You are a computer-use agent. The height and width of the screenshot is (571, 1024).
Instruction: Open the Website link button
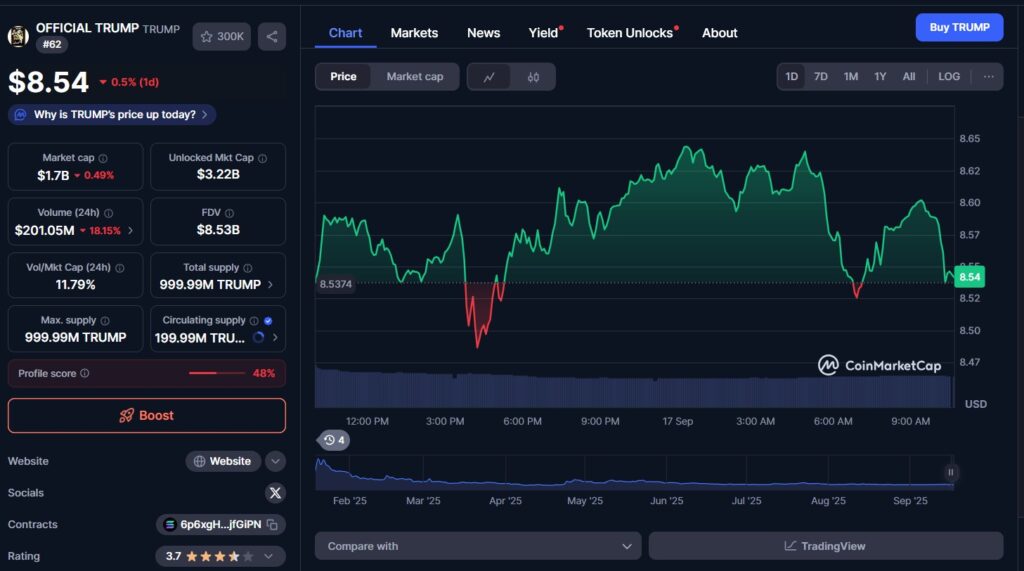pyautogui.click(x=223, y=461)
